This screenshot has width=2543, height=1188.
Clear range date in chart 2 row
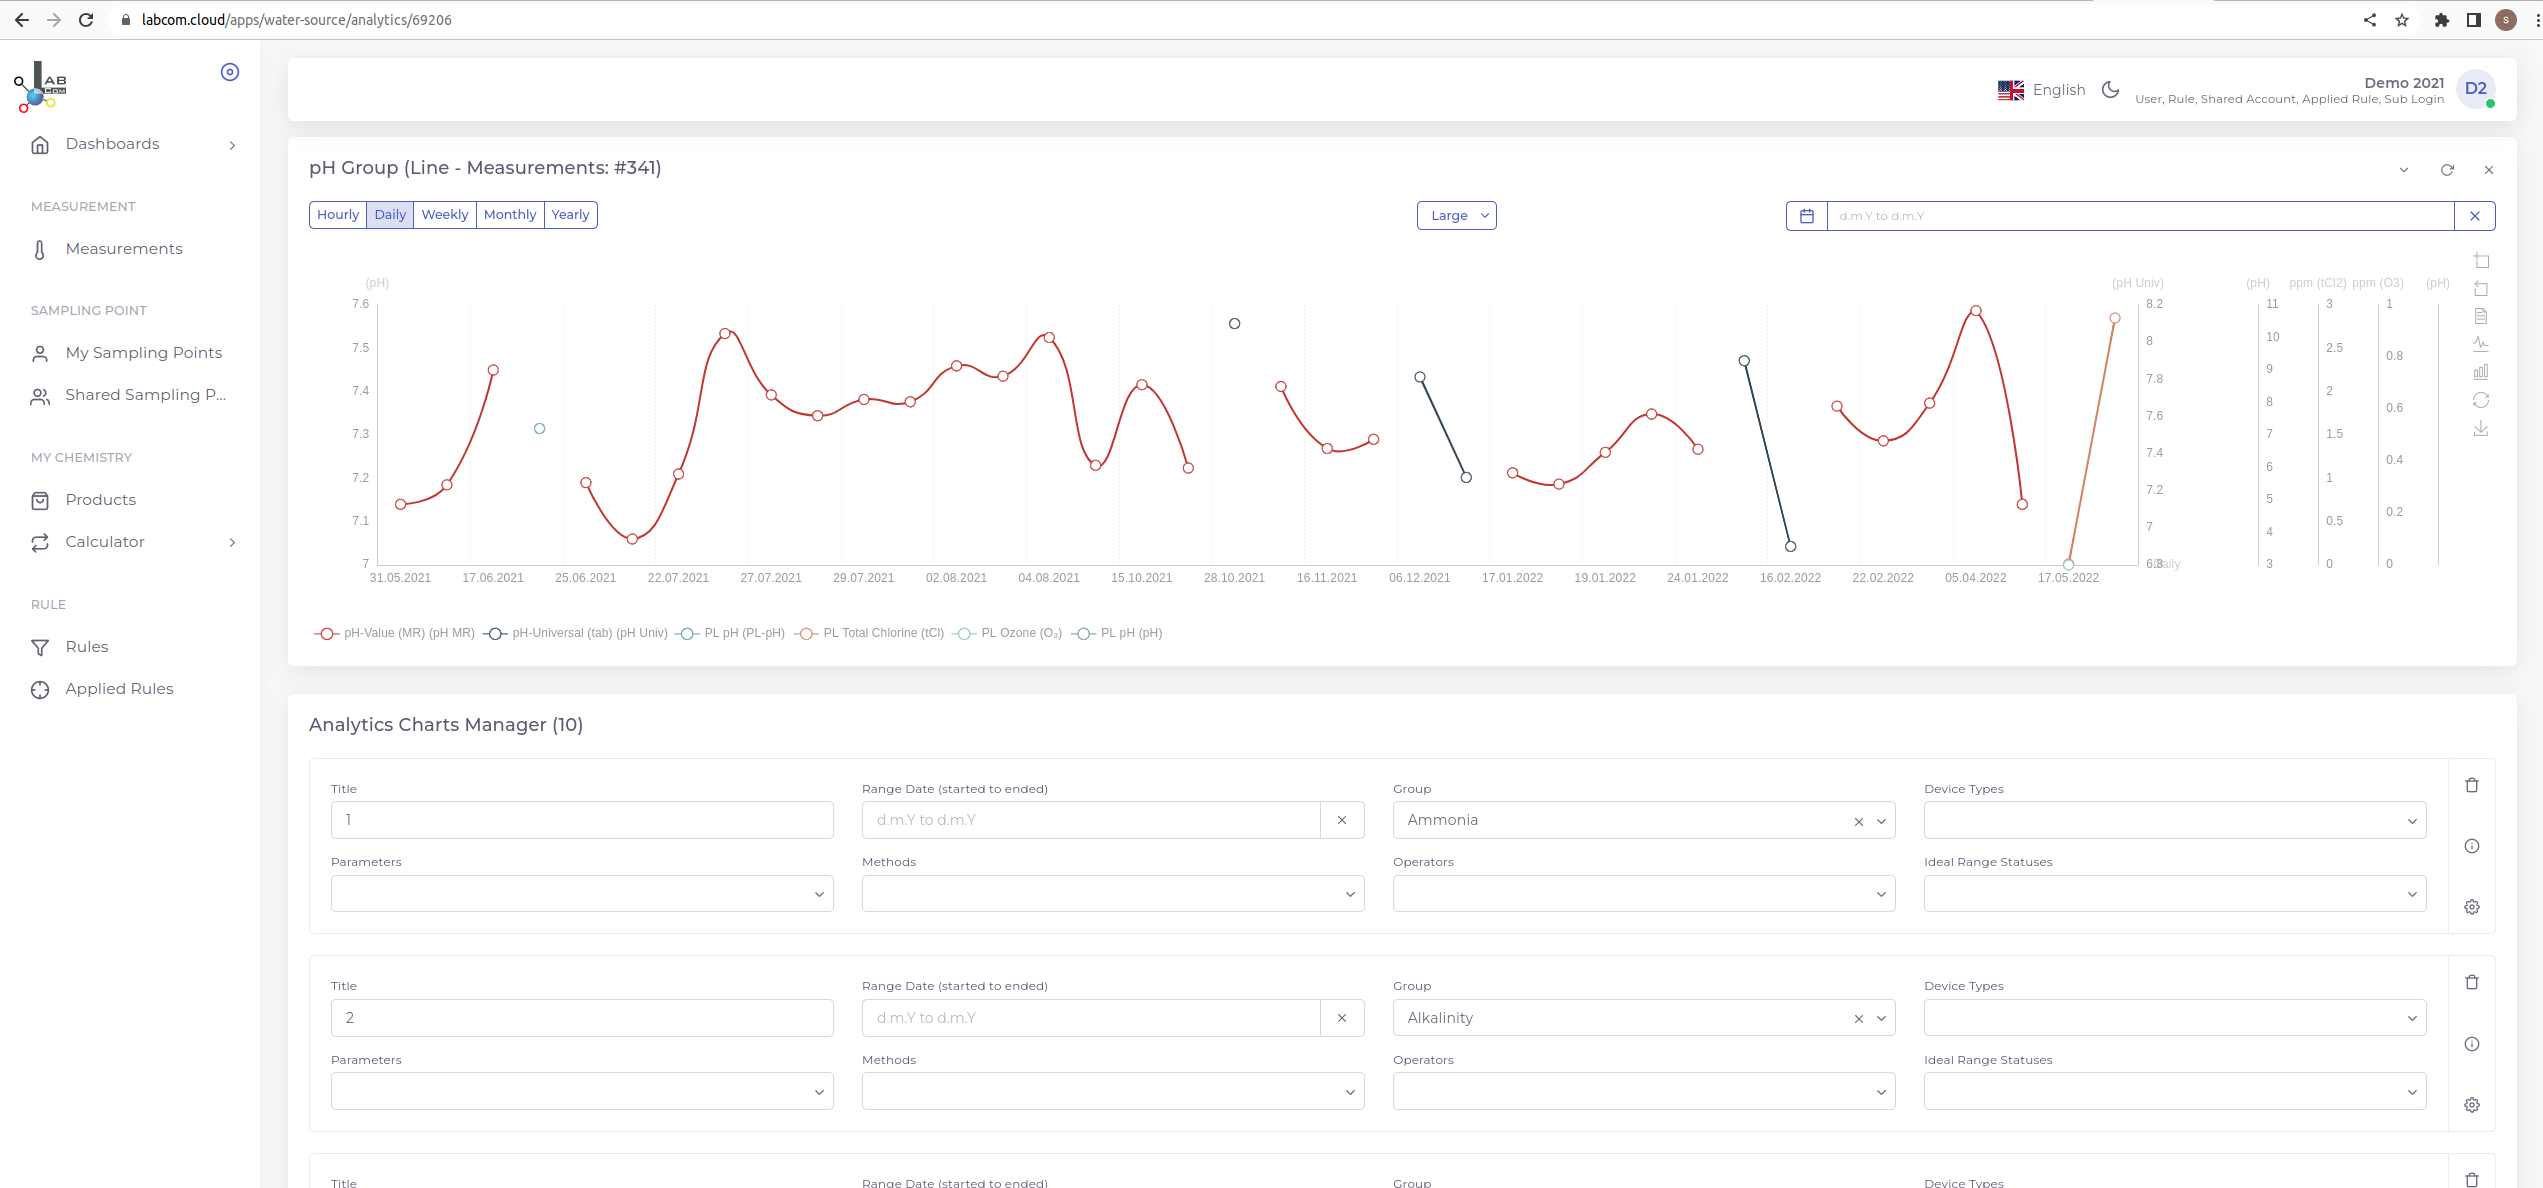[x=1342, y=1018]
